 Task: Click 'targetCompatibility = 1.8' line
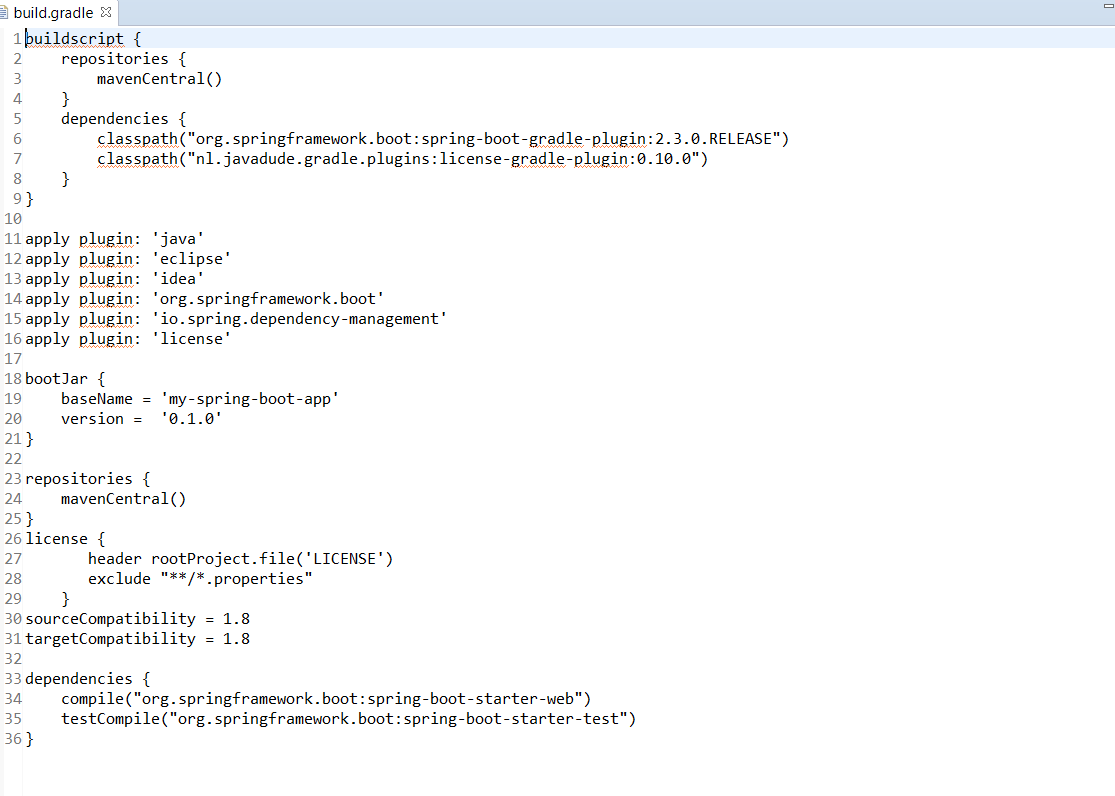137,639
